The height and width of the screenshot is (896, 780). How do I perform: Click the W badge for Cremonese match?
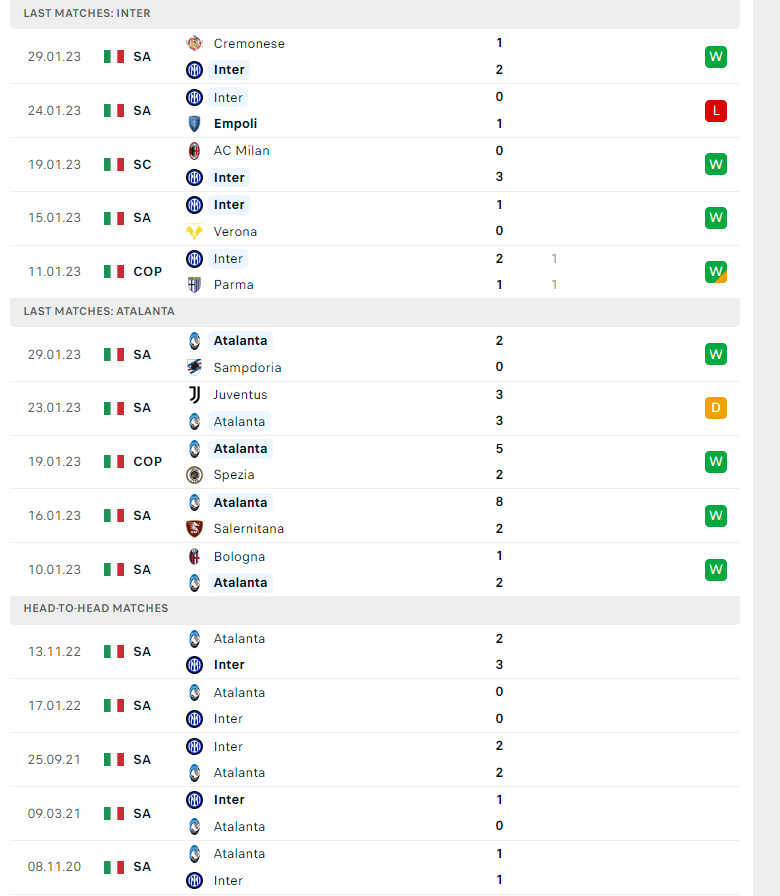tap(715, 57)
